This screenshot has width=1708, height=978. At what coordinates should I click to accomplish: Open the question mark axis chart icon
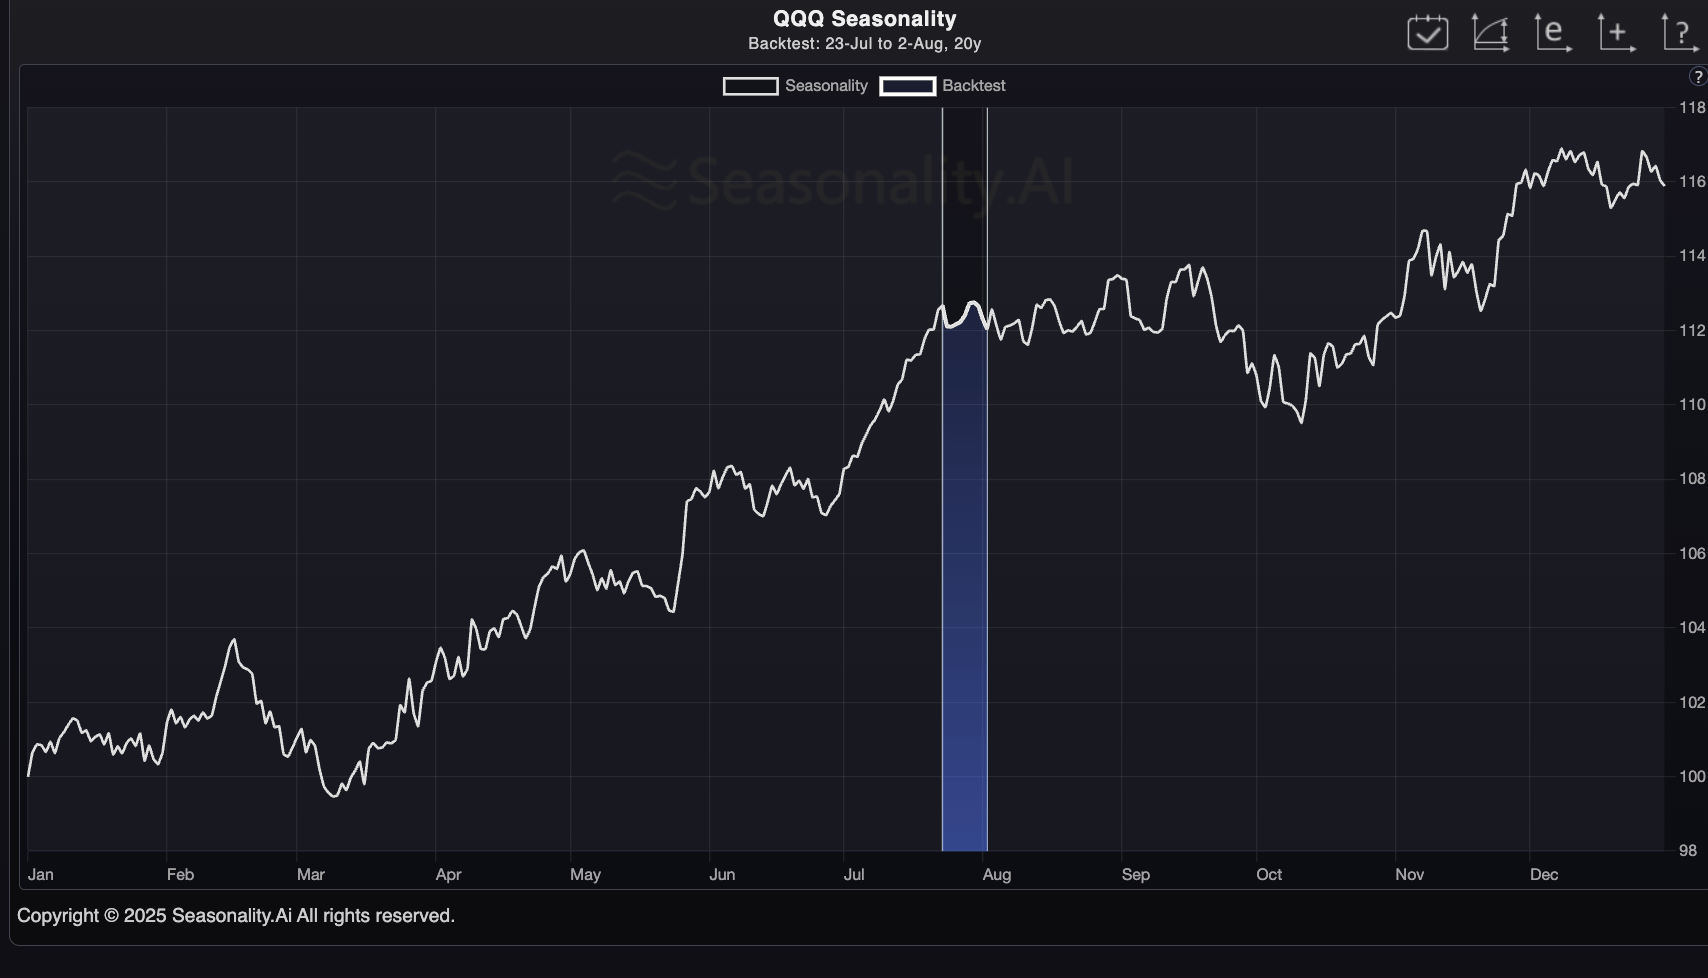pyautogui.click(x=1680, y=32)
